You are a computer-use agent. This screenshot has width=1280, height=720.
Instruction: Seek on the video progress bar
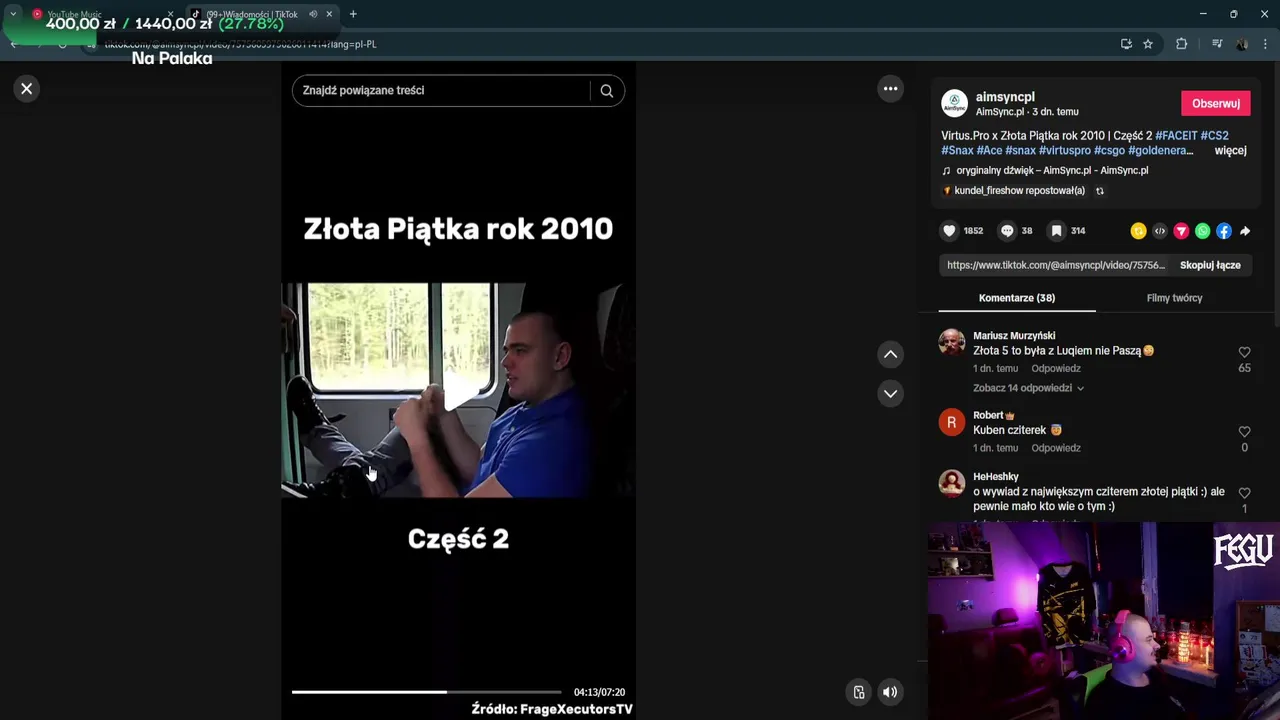(426, 692)
